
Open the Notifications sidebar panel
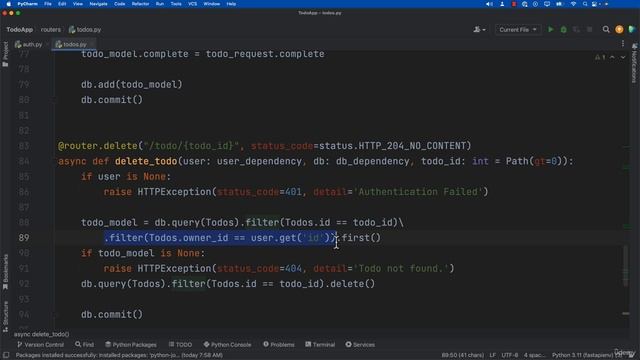pyautogui.click(x=634, y=63)
